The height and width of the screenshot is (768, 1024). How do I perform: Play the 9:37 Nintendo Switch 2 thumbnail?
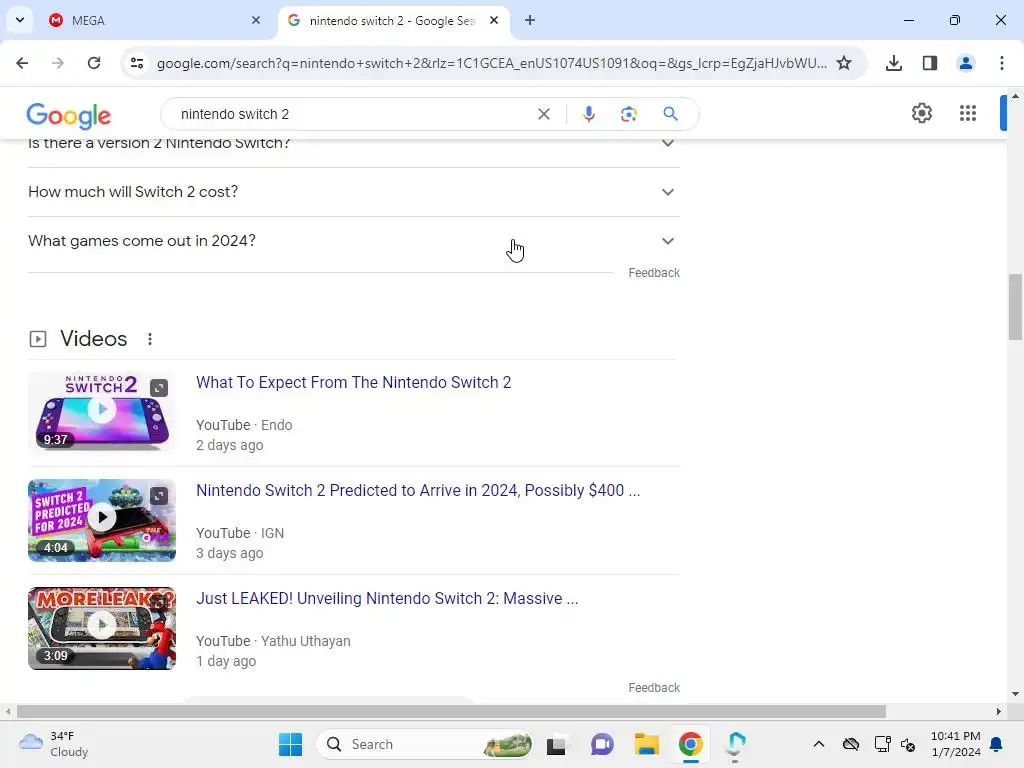102,412
